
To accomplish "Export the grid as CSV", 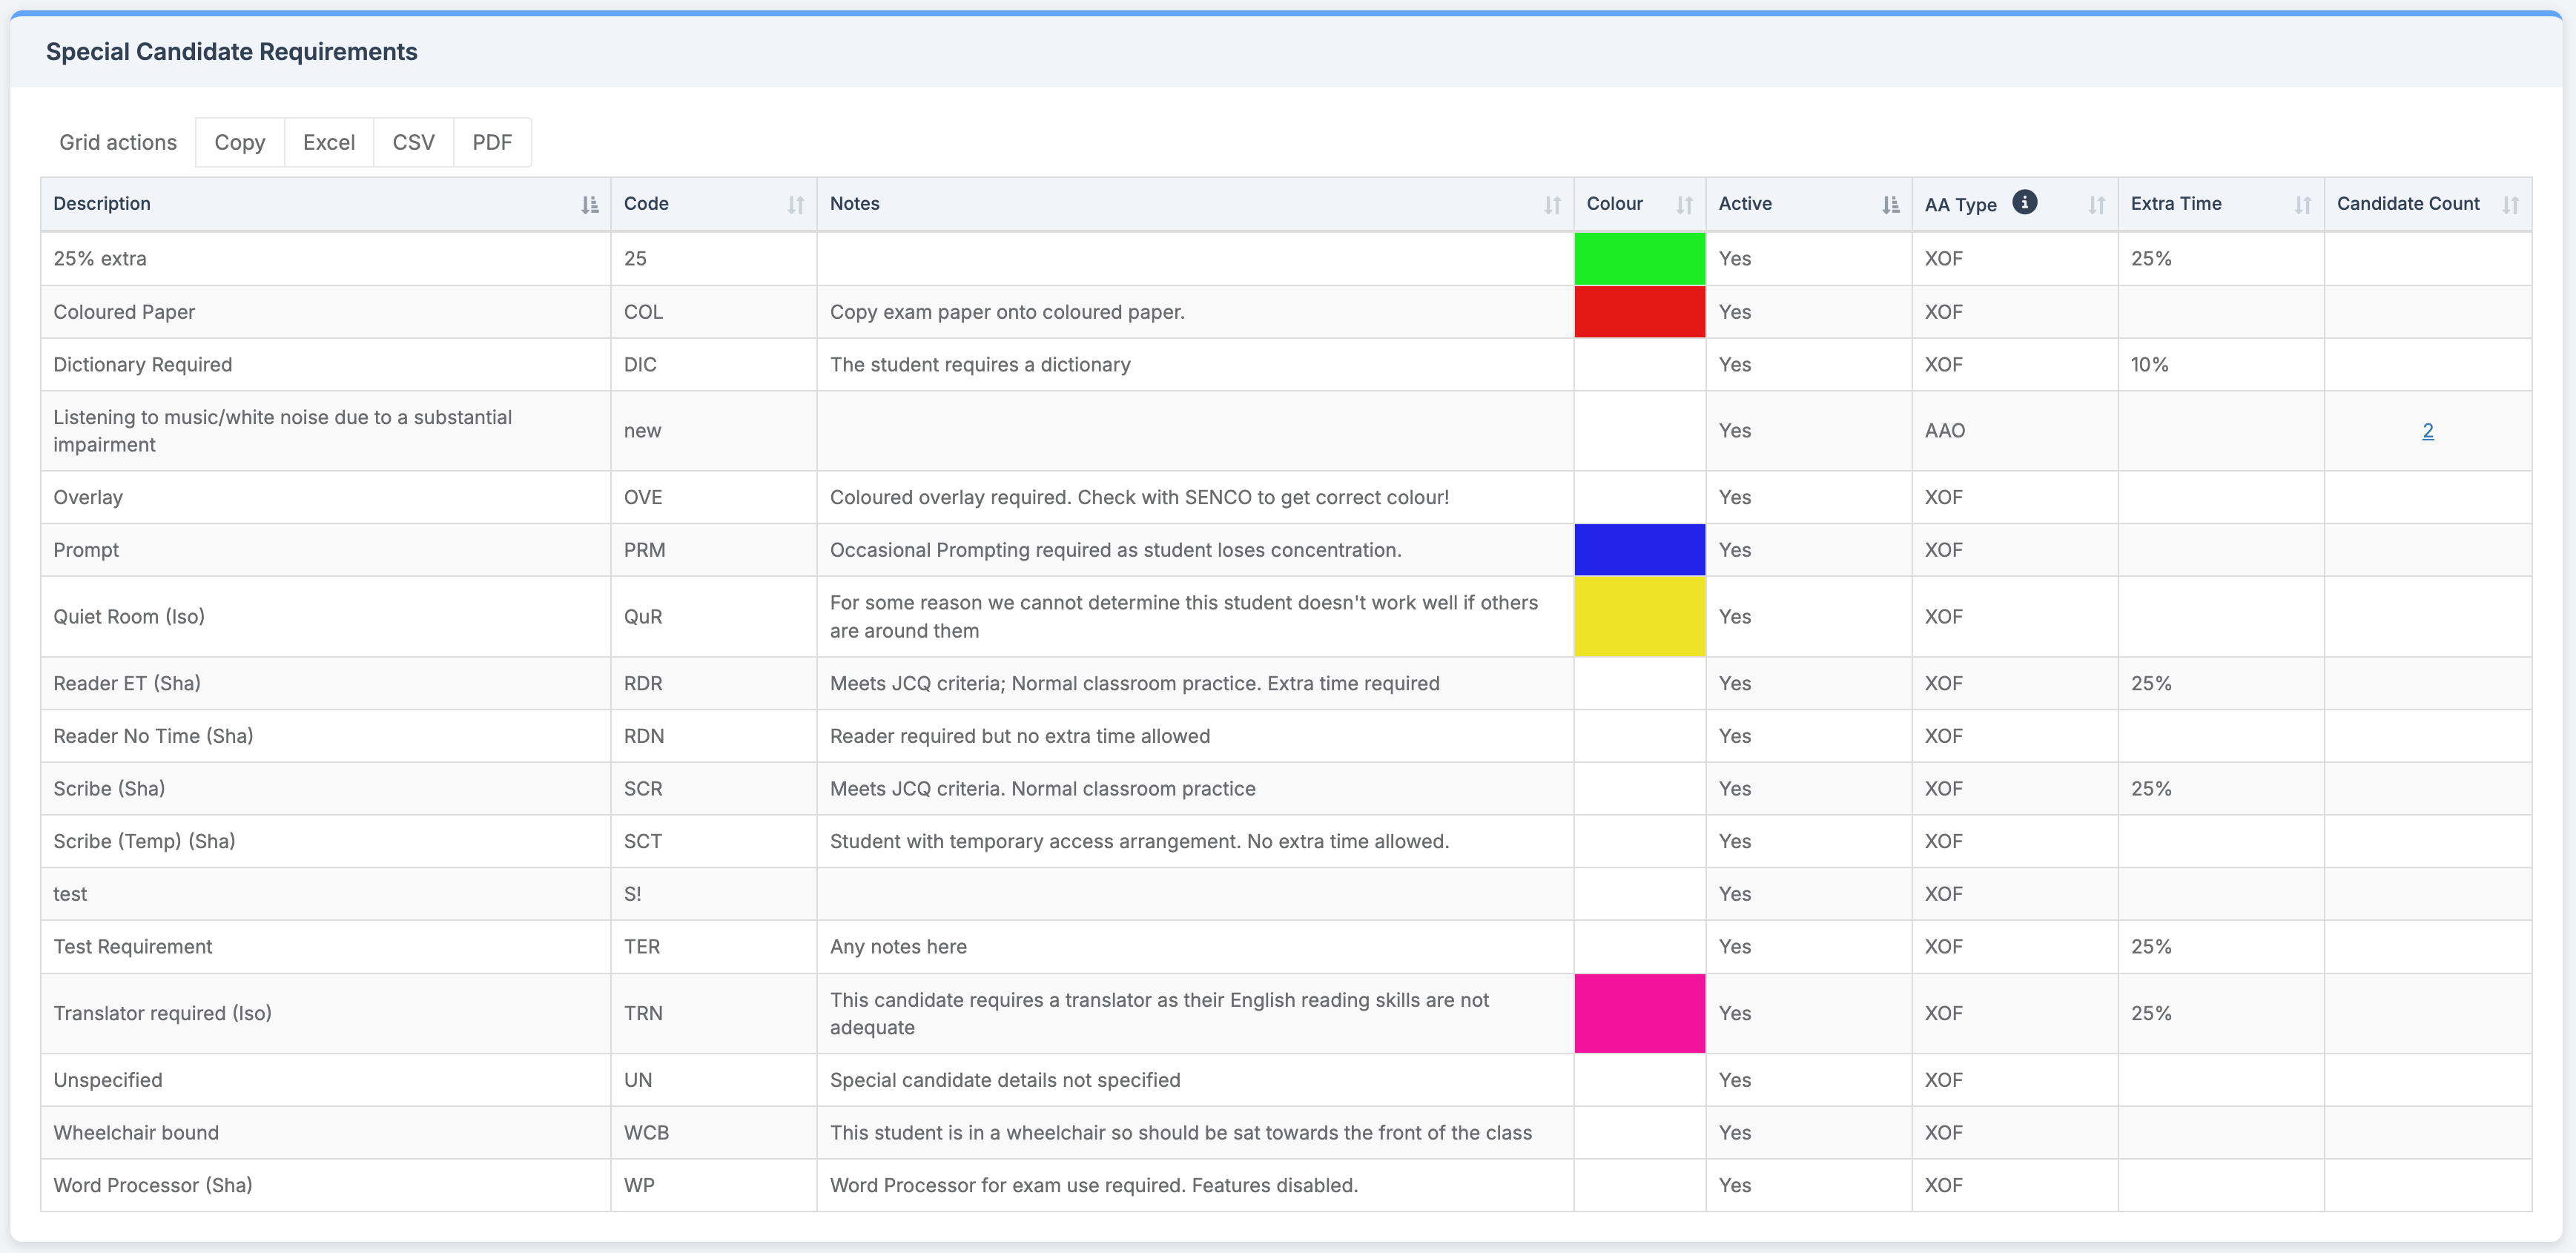I will point(413,142).
